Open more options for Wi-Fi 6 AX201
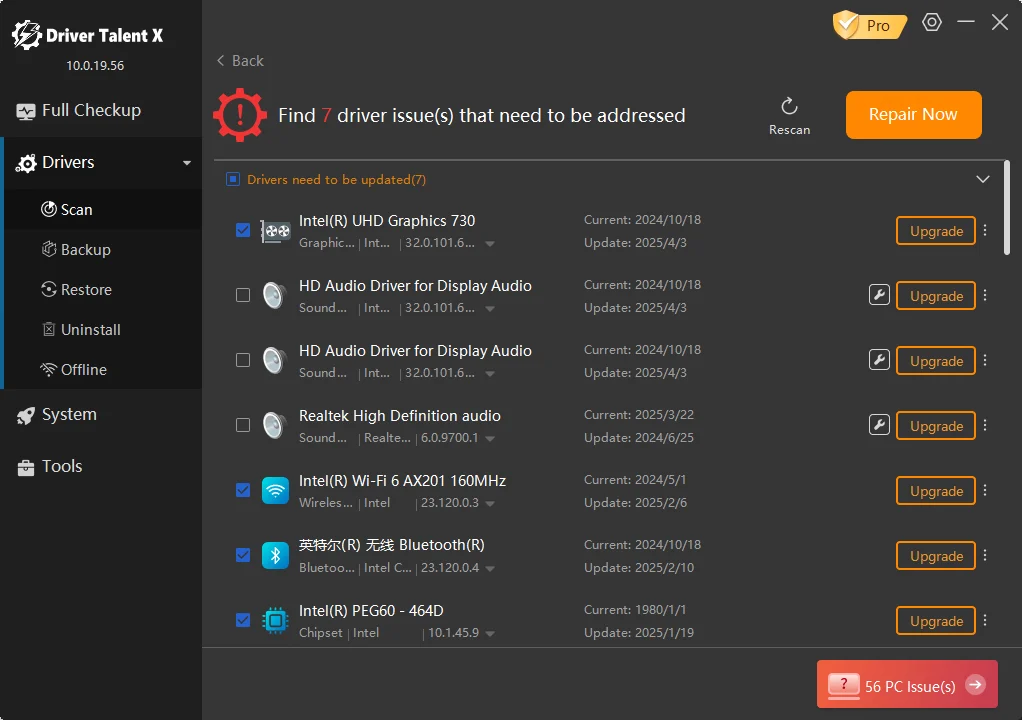Viewport: 1022px width, 720px height. click(x=985, y=490)
